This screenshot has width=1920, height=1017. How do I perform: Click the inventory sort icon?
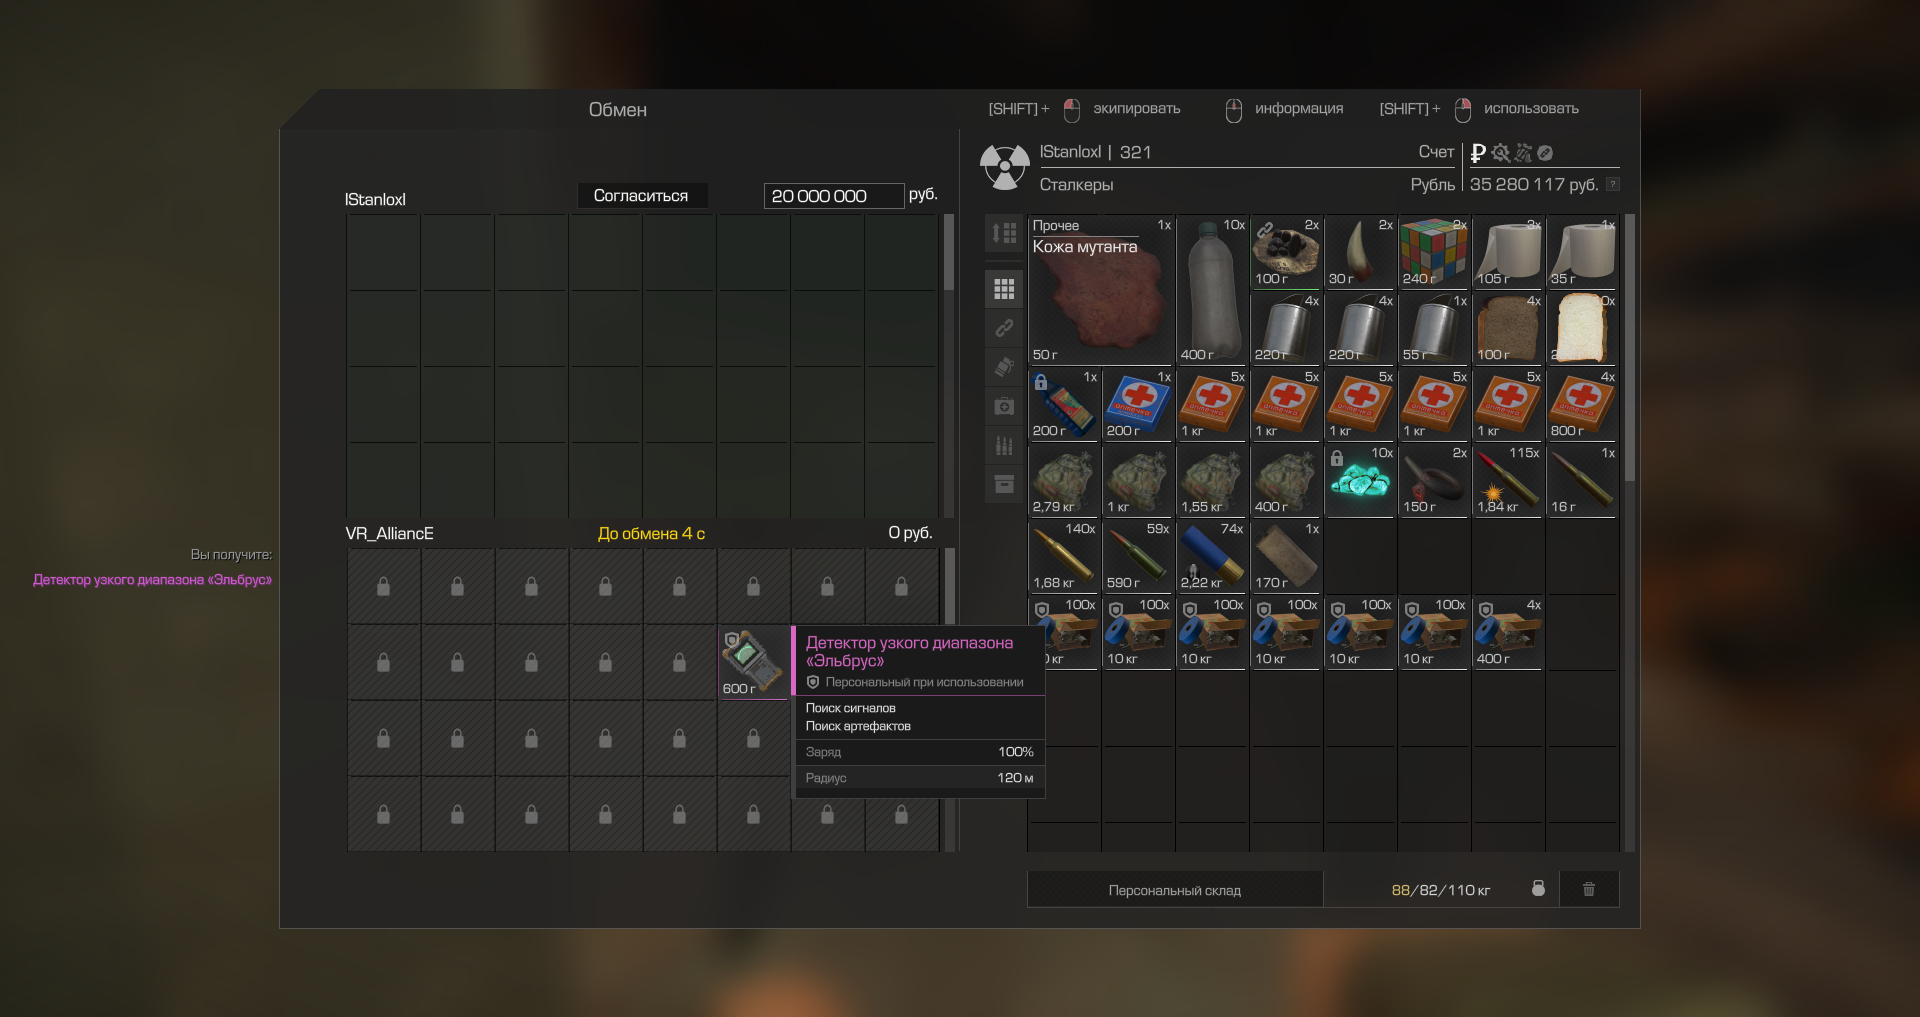click(1004, 233)
